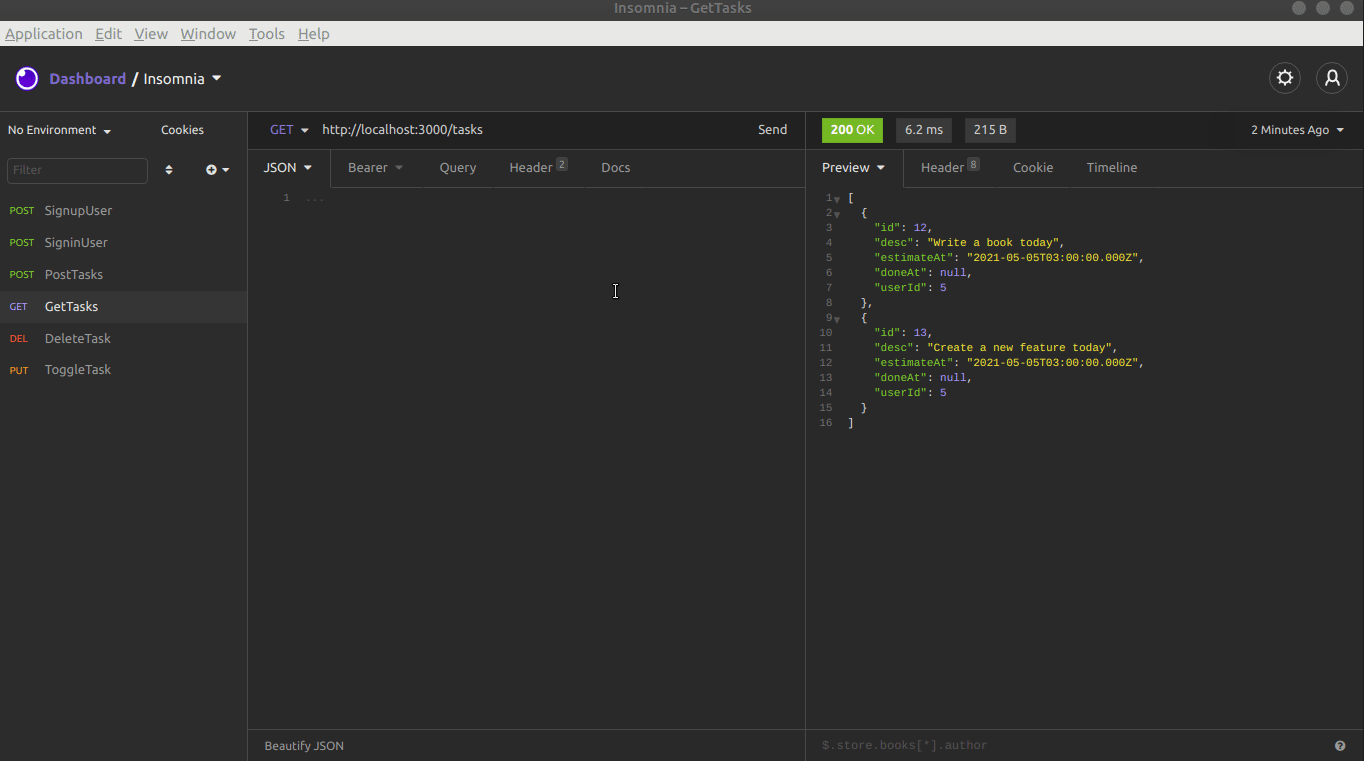Collapse the first JSON object fold triangle

837,213
